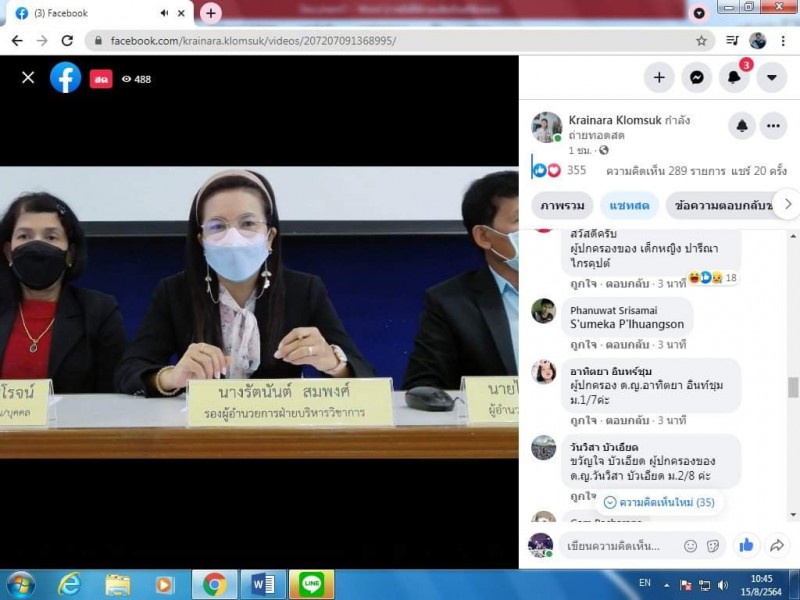Open อาทิตยา อินทร์ชุม profile name

(611, 371)
